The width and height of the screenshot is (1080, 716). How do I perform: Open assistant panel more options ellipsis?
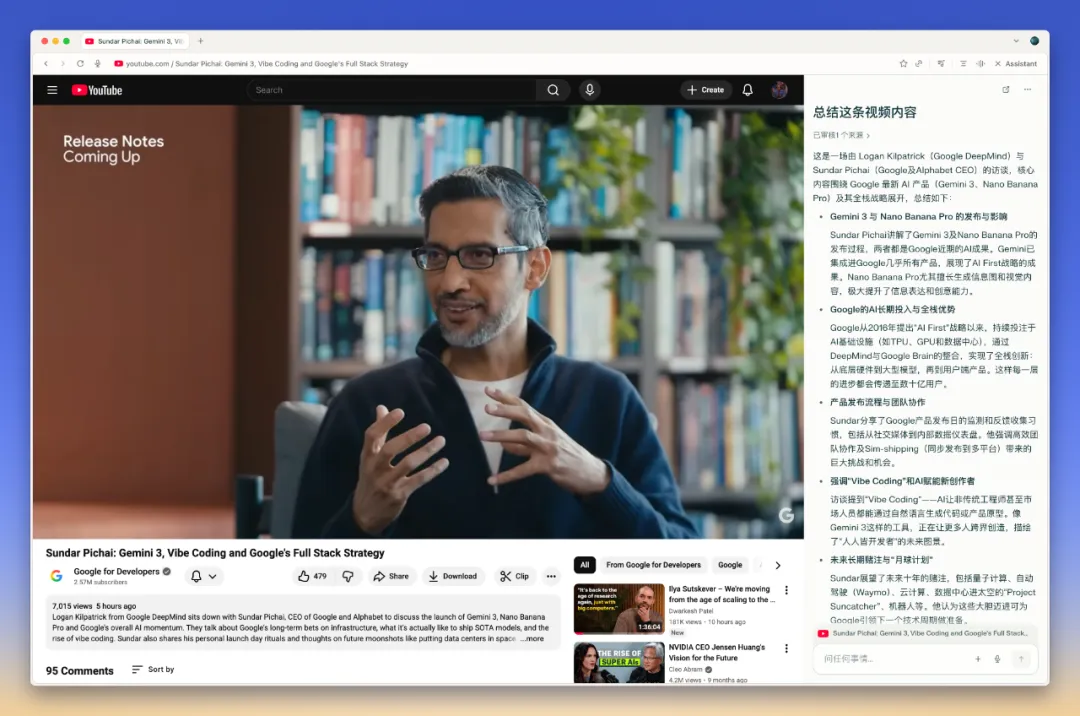tap(1028, 90)
